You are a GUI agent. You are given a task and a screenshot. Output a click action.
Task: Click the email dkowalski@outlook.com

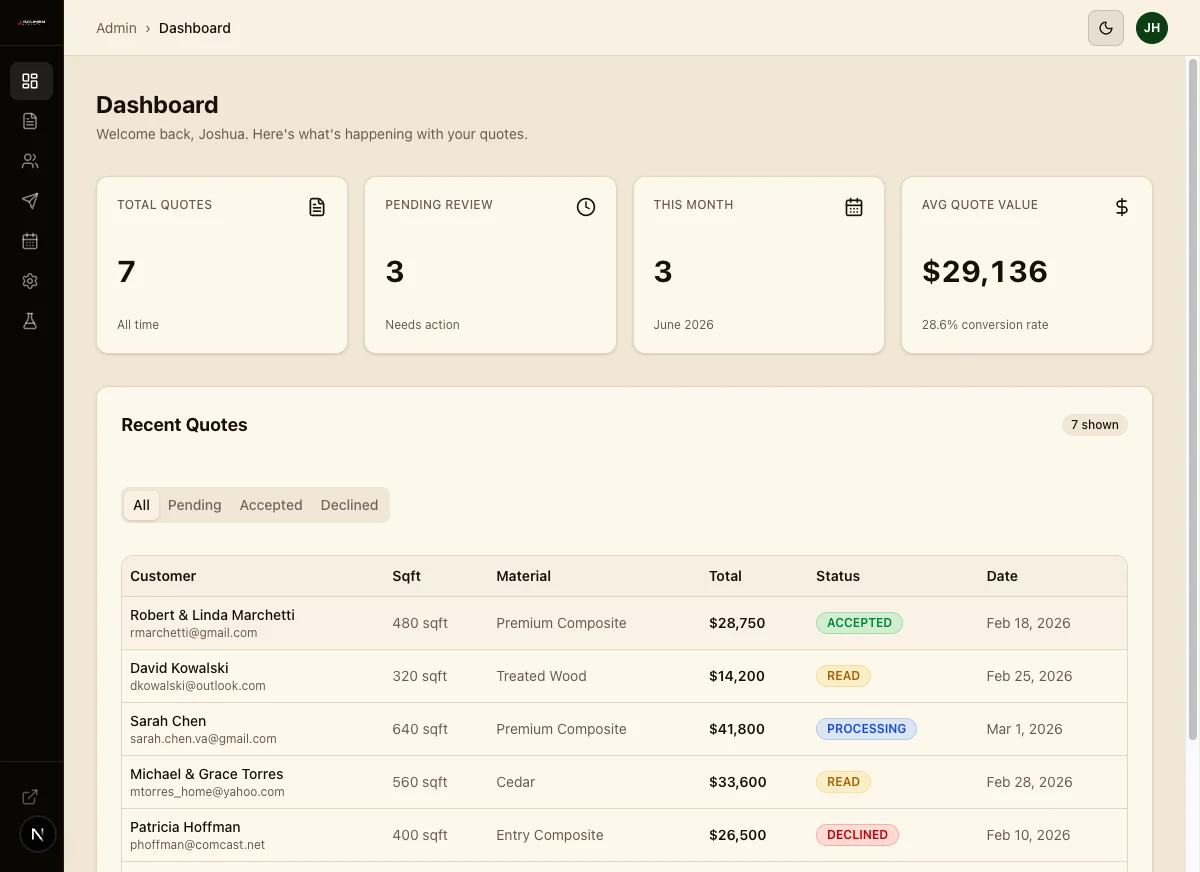198,686
